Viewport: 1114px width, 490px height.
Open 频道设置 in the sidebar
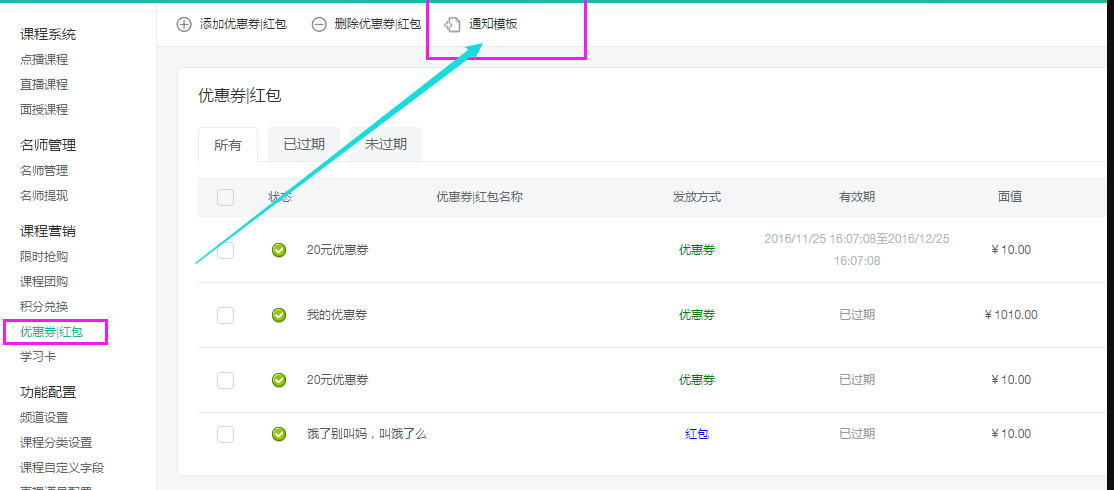(x=44, y=418)
